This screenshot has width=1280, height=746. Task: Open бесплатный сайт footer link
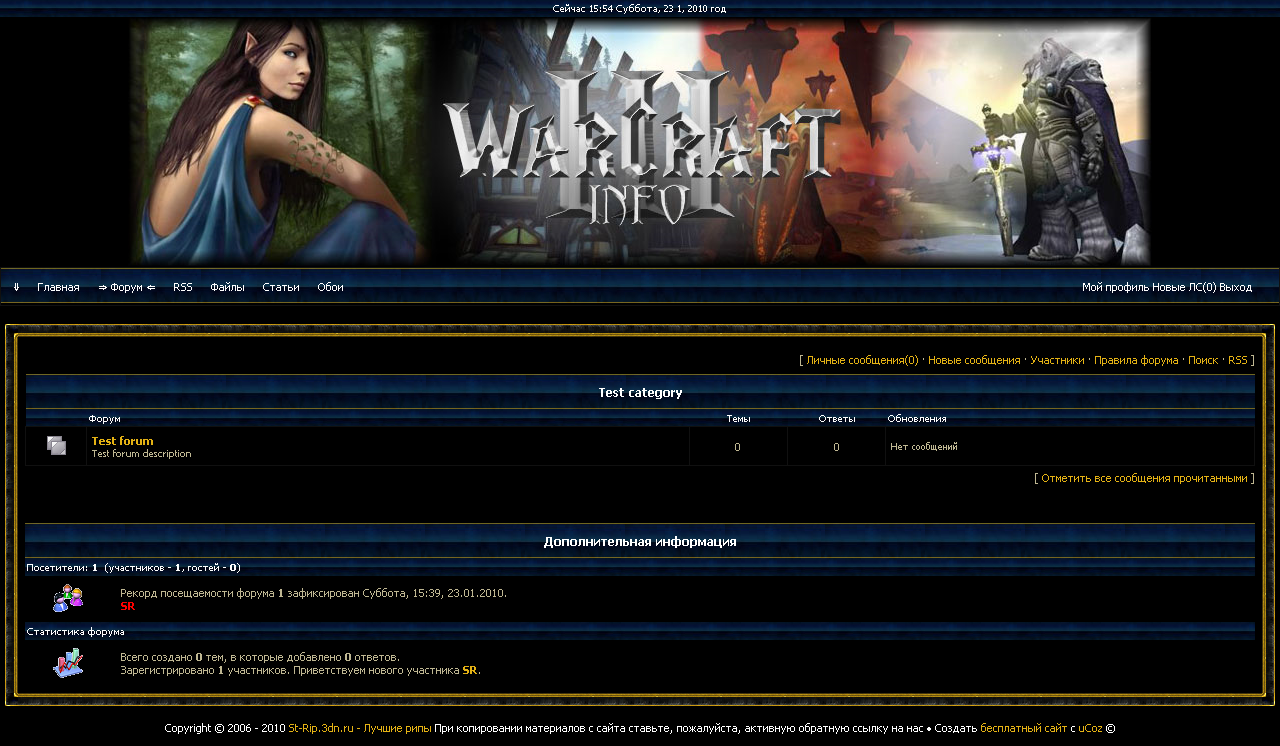pos(1024,728)
